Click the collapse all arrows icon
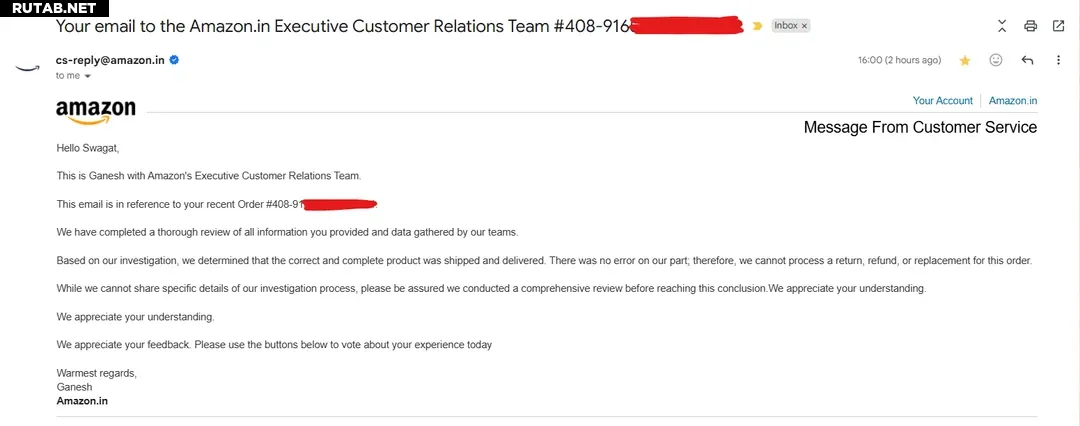1080x426 pixels. (1003, 25)
